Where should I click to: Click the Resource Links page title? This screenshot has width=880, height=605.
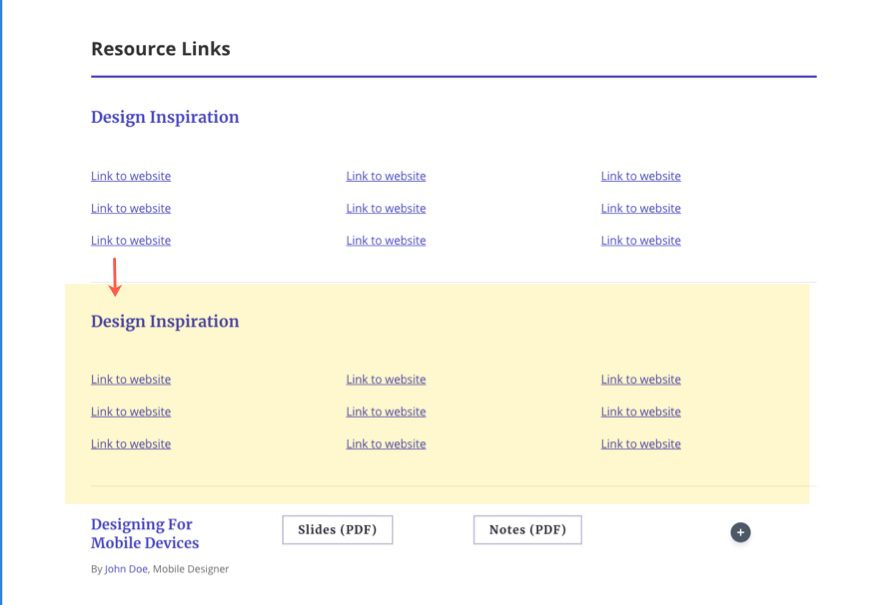point(161,48)
